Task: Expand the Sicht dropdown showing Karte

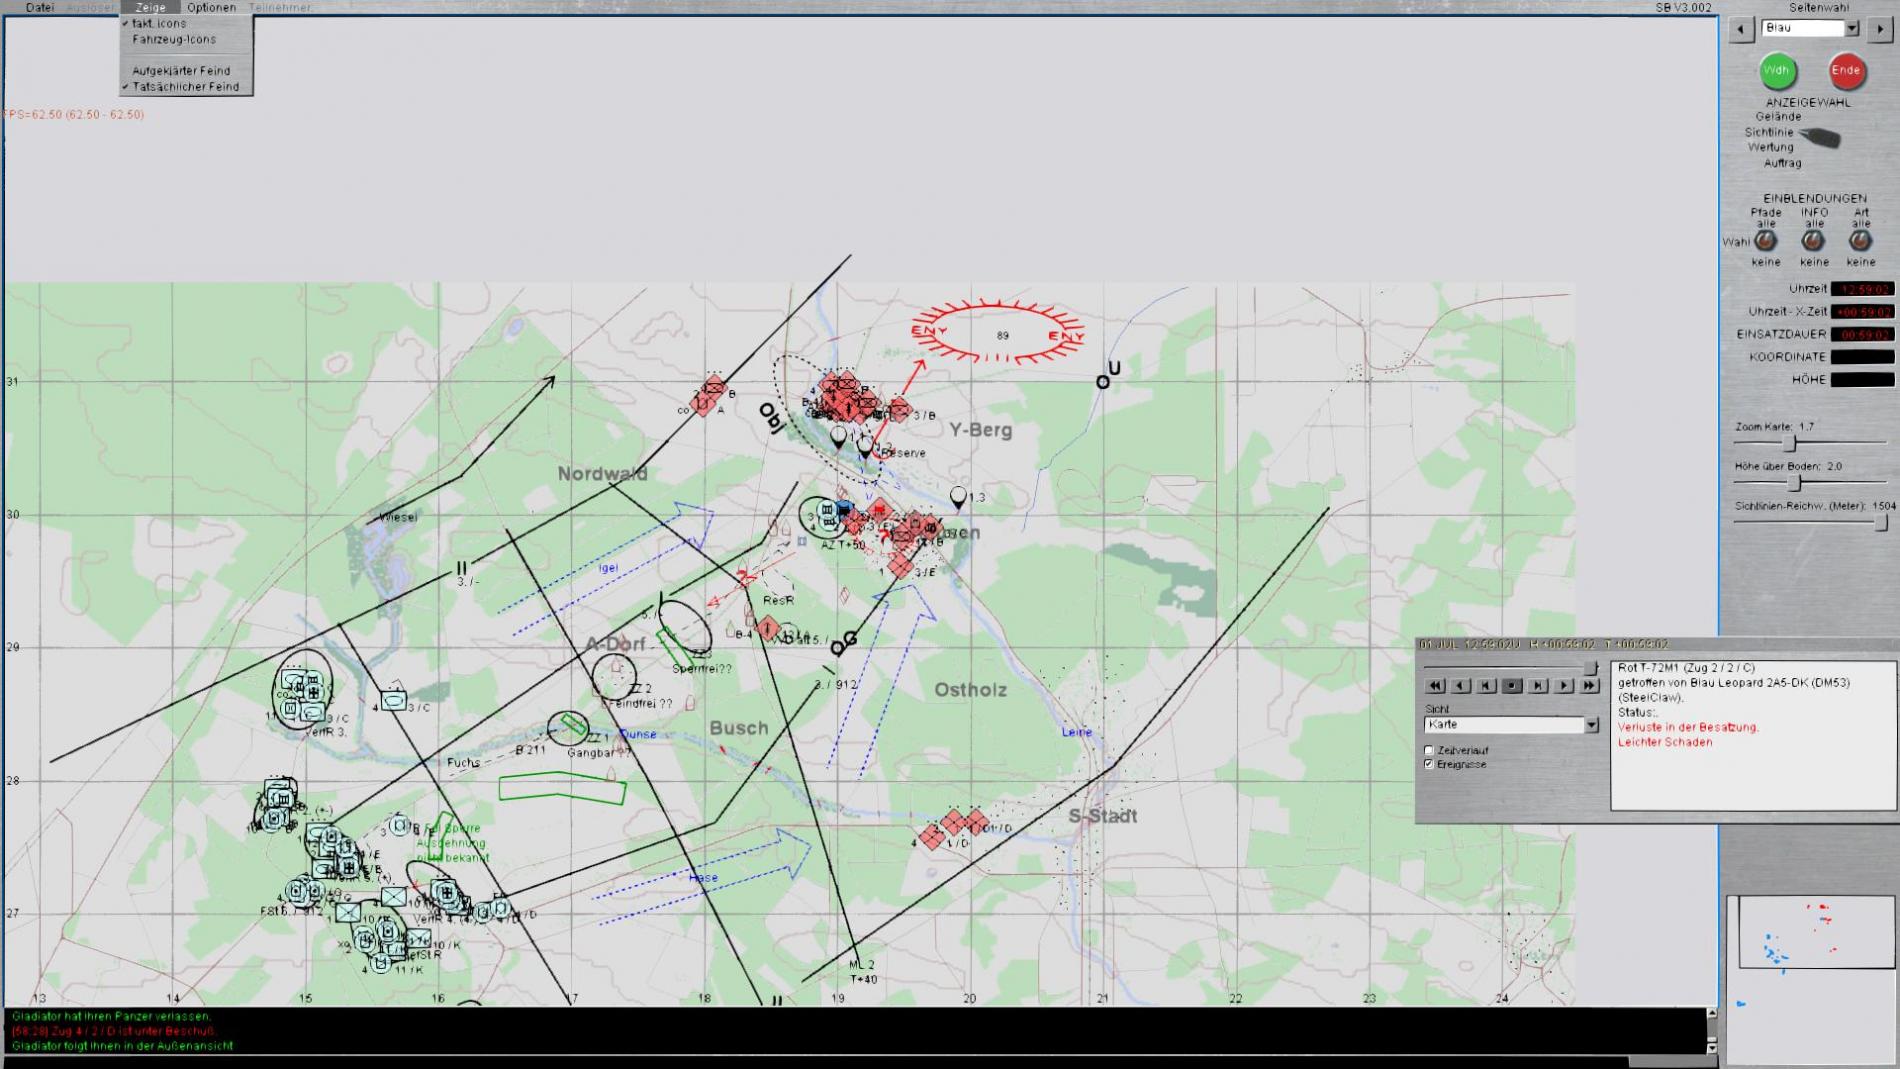Action: (1591, 725)
